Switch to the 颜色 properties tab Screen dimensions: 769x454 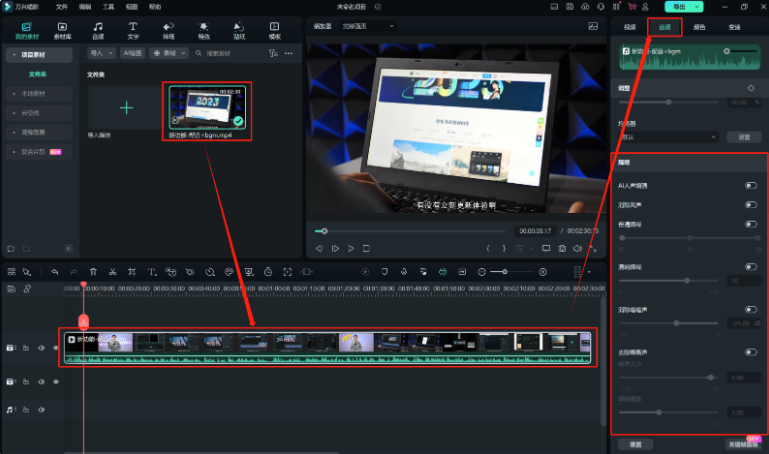point(700,27)
